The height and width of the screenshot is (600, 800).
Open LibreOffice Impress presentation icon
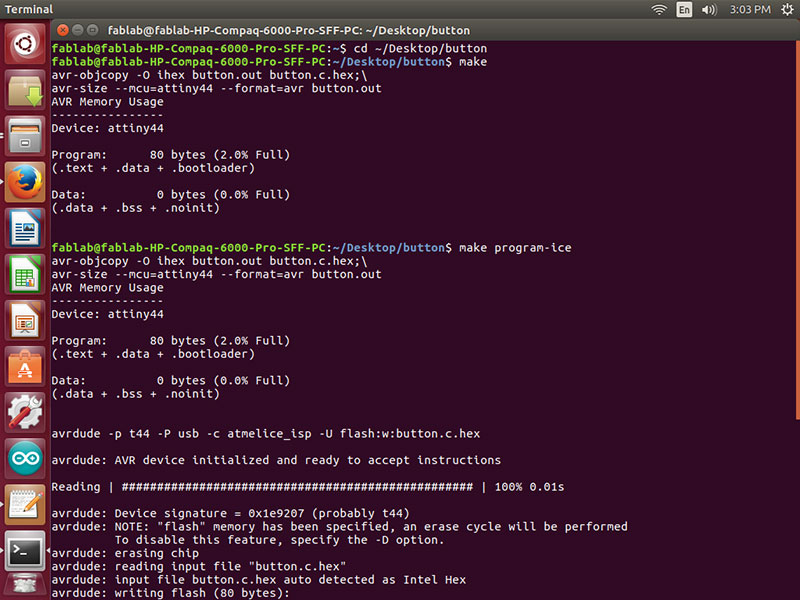[x=24, y=320]
